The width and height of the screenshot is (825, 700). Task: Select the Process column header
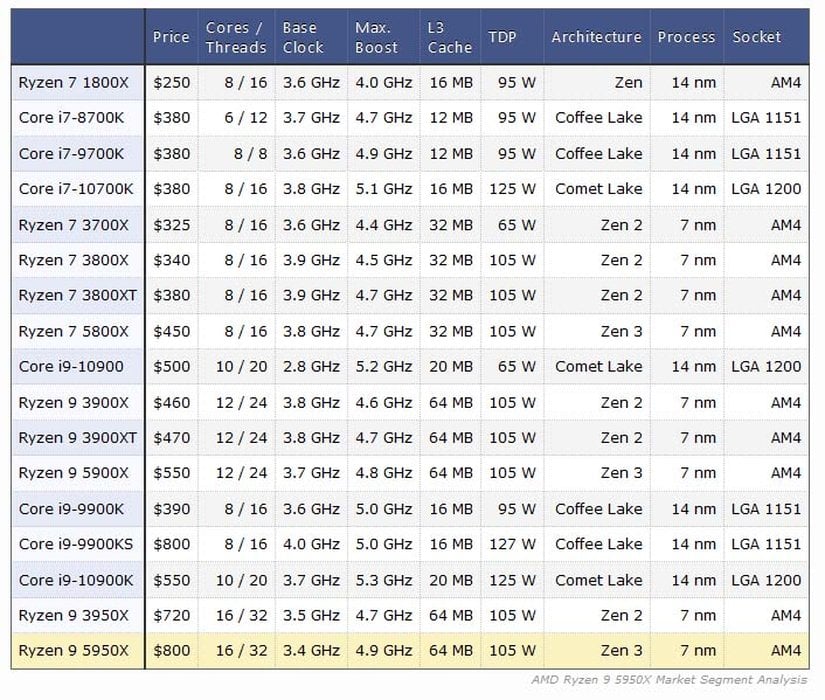pos(686,37)
